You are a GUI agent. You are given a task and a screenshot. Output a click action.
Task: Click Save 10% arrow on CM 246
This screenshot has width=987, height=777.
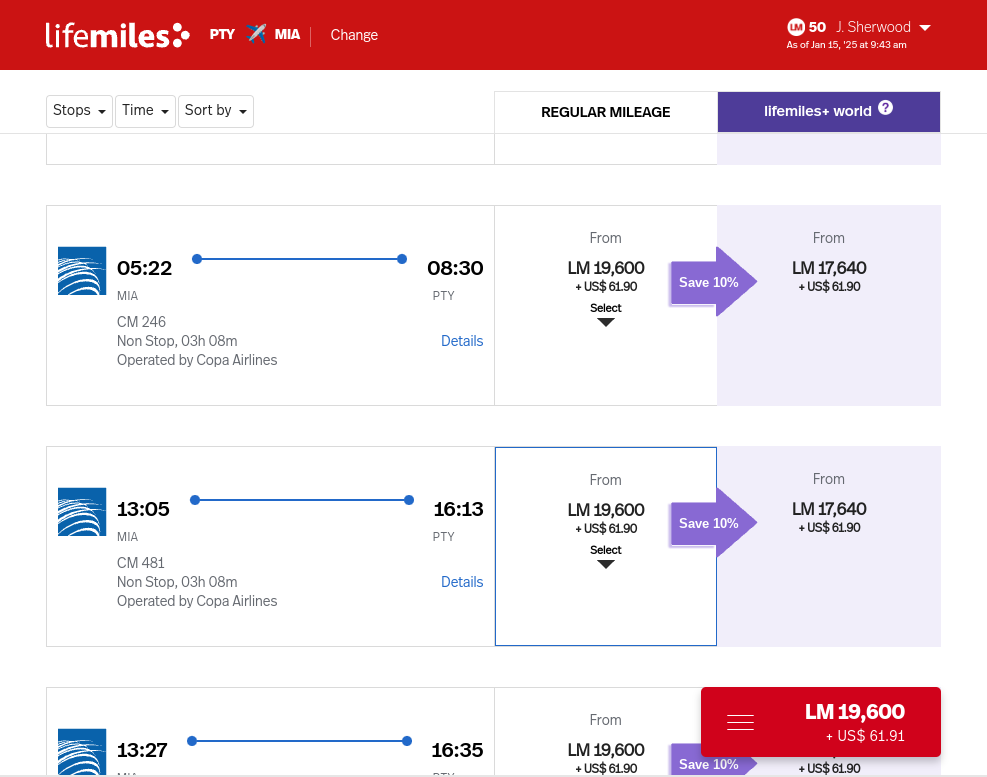click(713, 282)
